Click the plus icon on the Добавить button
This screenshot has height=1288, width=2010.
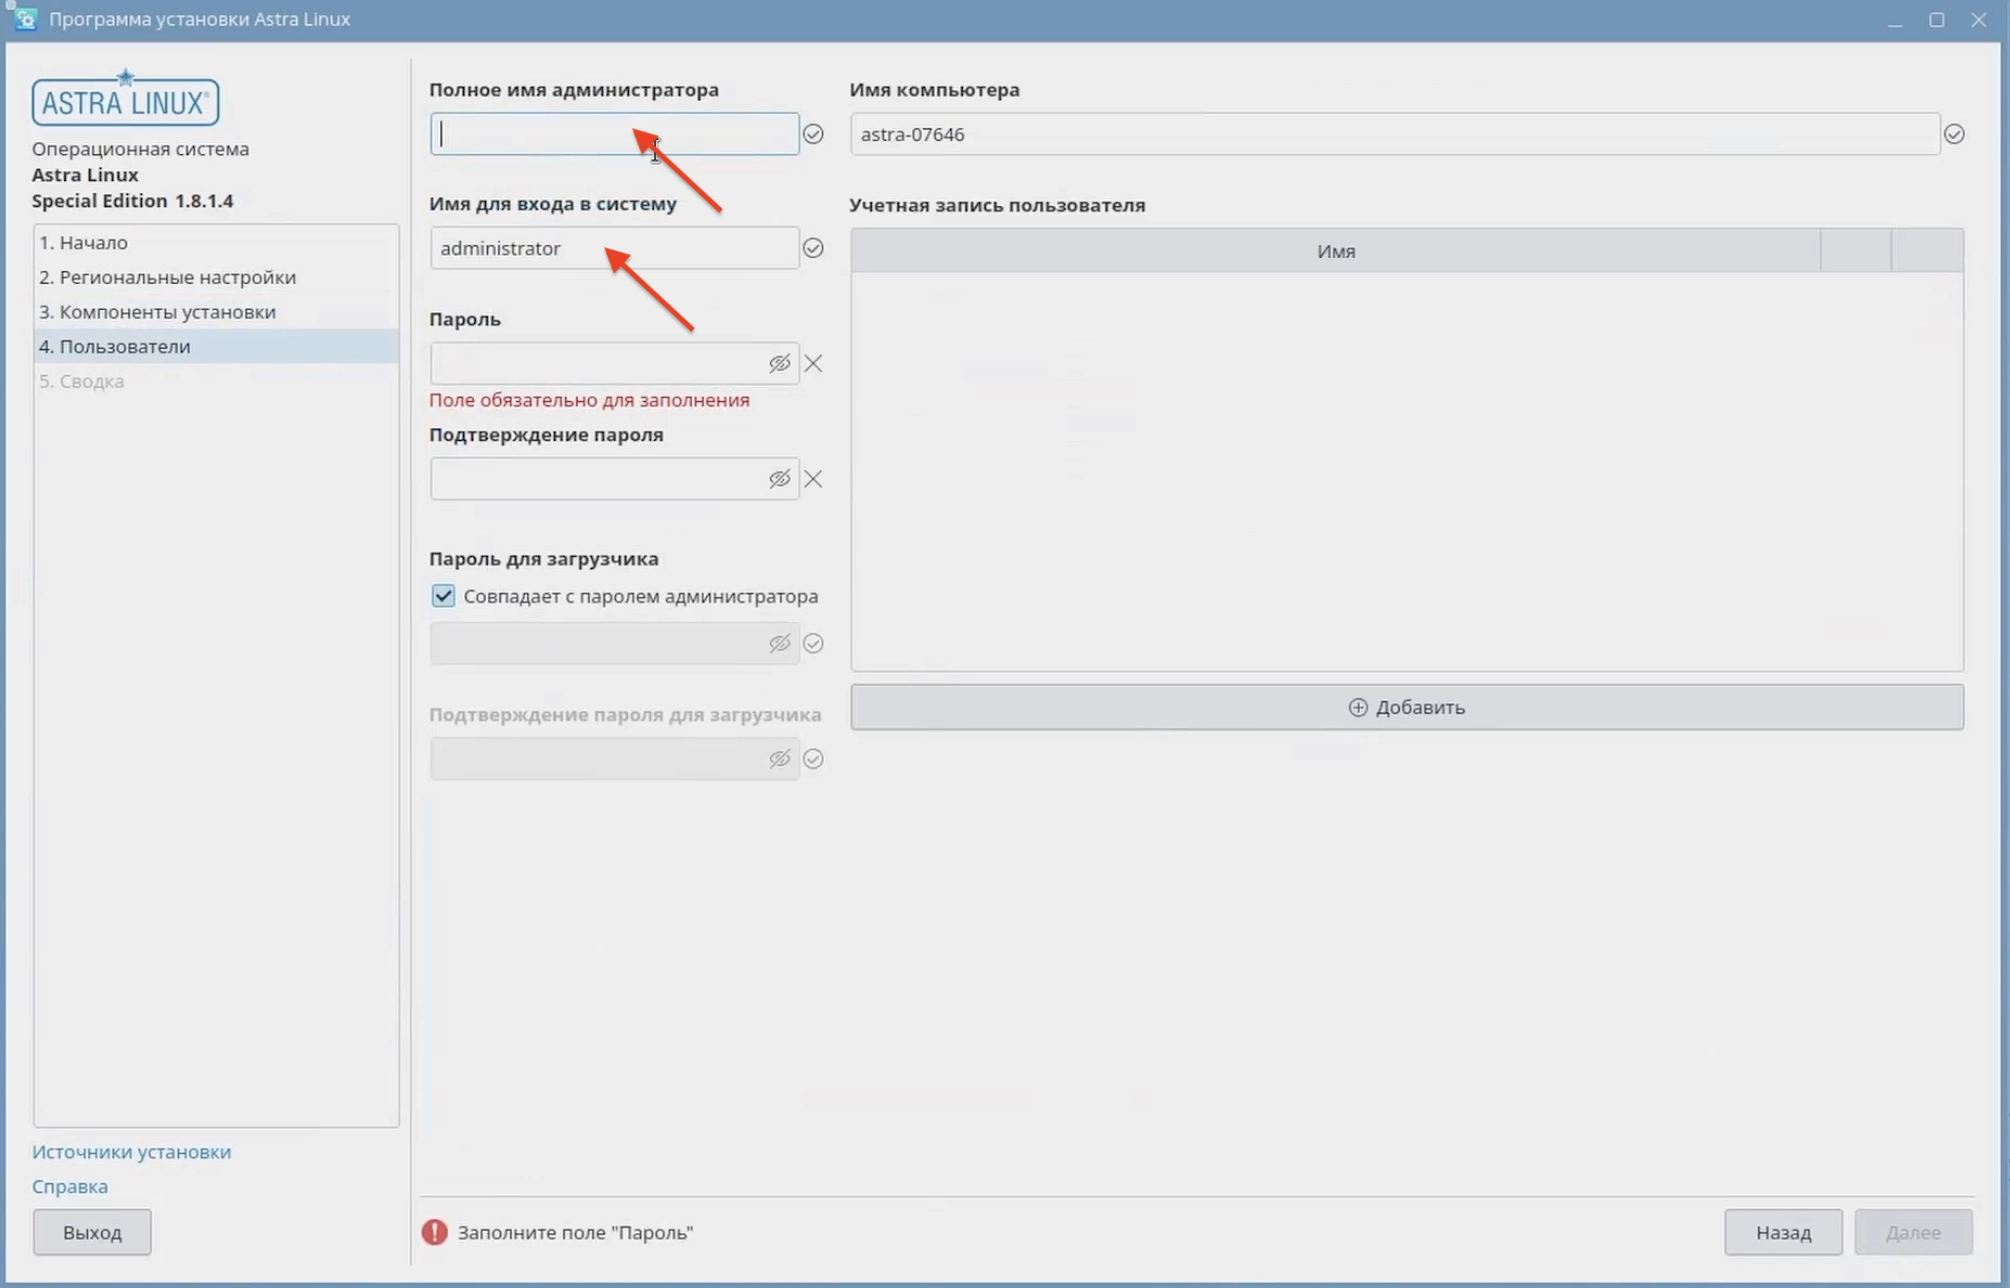click(x=1357, y=706)
